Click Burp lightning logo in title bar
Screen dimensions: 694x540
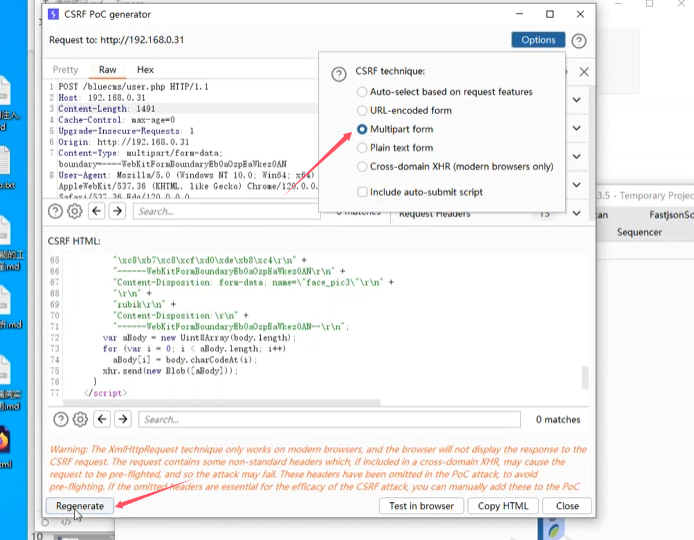click(x=53, y=14)
